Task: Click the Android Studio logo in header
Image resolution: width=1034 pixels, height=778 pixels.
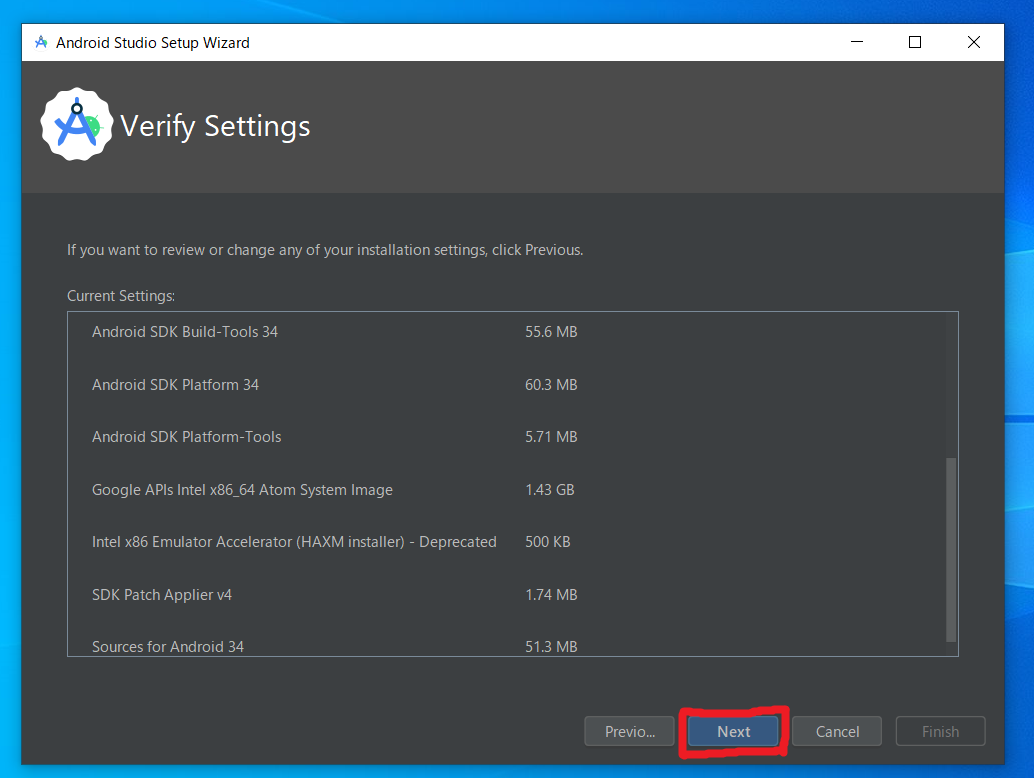Action: point(76,125)
